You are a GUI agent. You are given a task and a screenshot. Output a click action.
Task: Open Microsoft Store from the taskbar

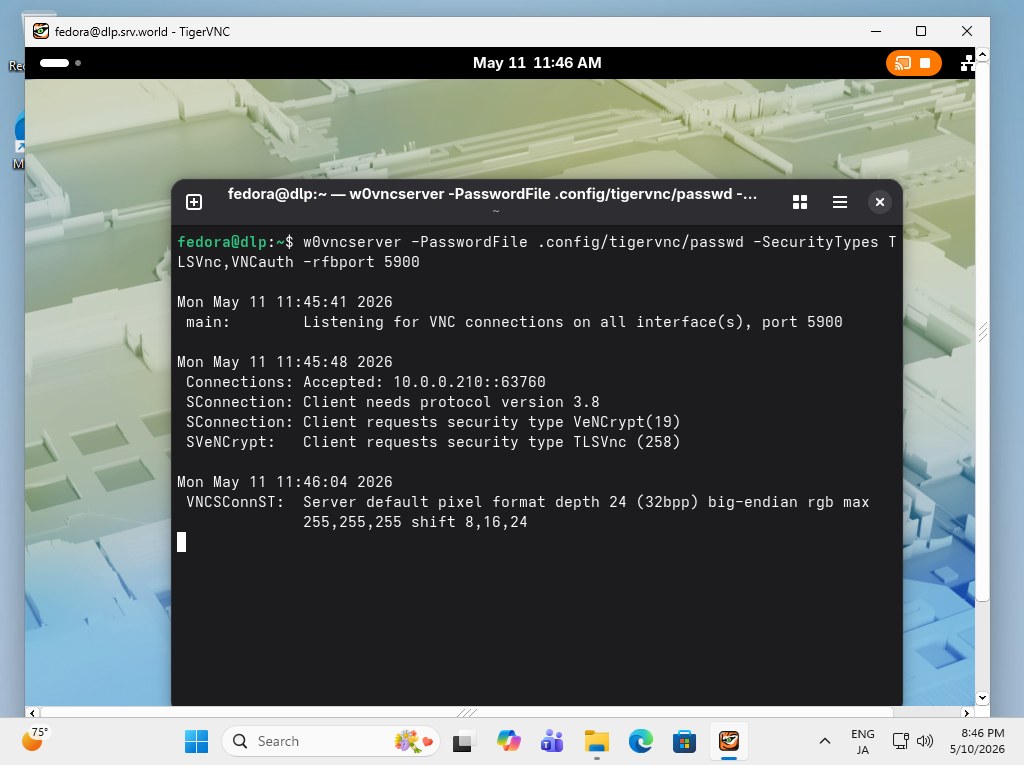[684, 741]
